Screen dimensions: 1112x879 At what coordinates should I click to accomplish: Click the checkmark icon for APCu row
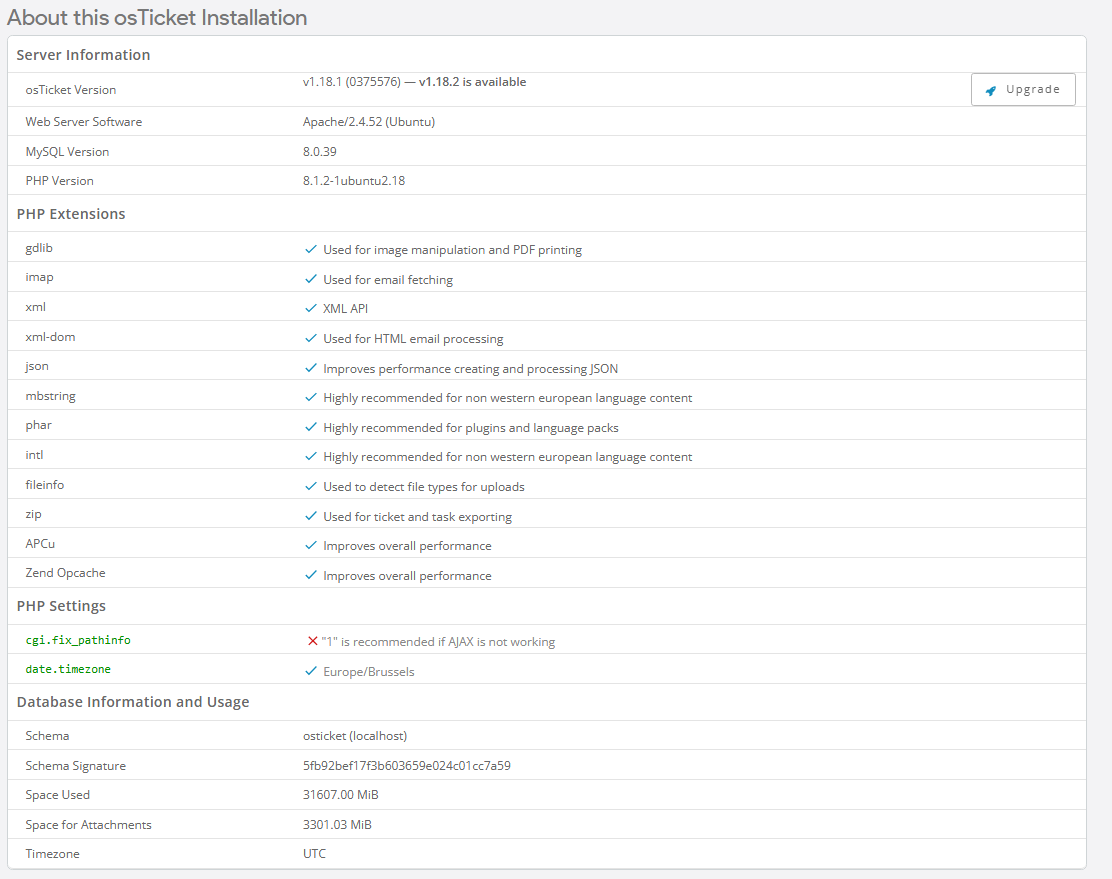[311, 546]
